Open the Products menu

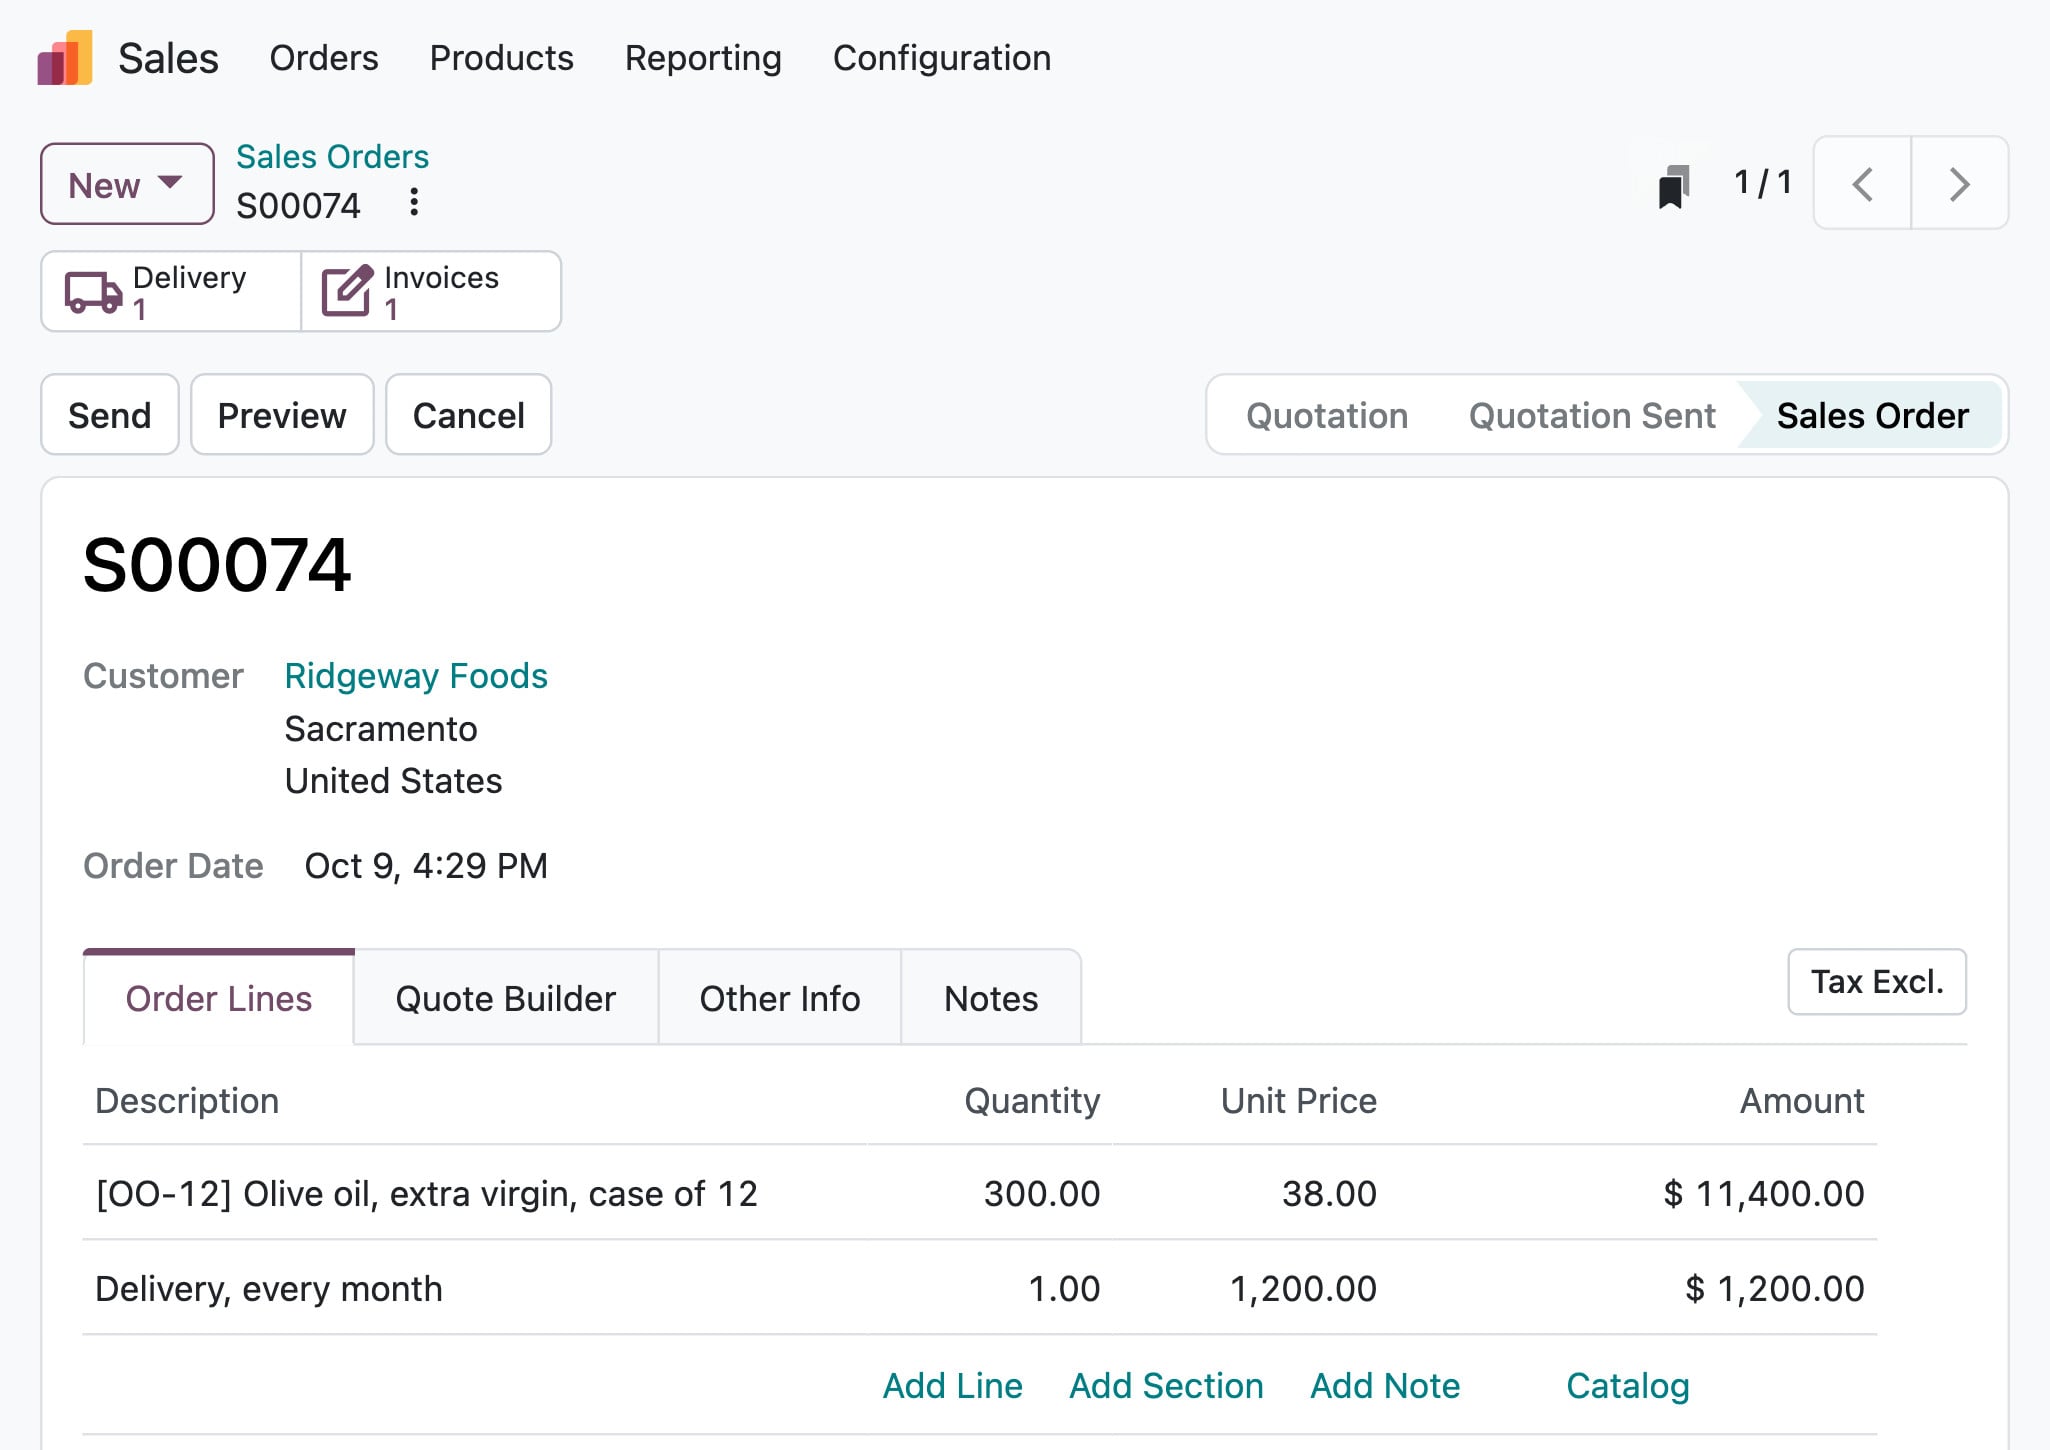(501, 58)
